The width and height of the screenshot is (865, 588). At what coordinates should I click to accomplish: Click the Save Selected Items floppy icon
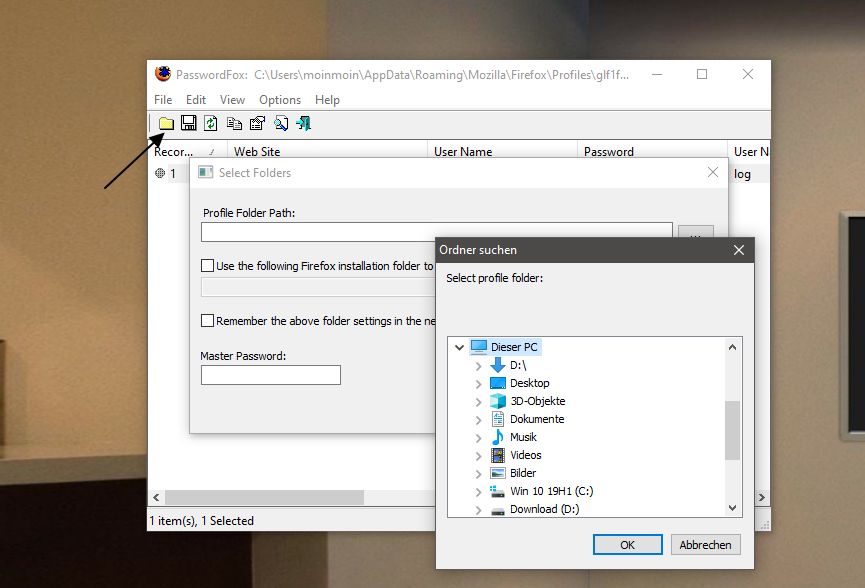(189, 123)
